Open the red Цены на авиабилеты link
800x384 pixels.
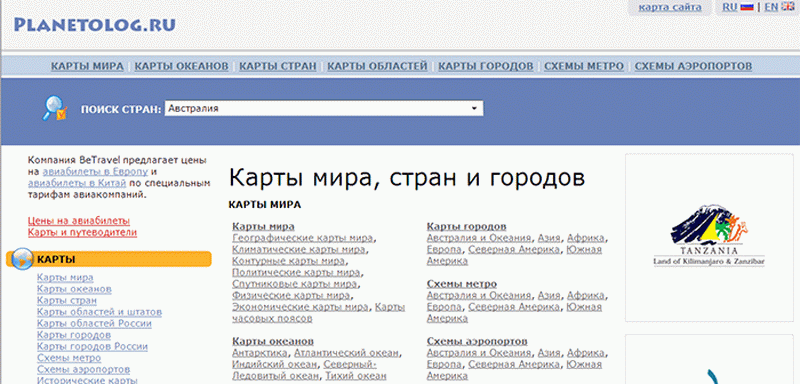click(79, 221)
